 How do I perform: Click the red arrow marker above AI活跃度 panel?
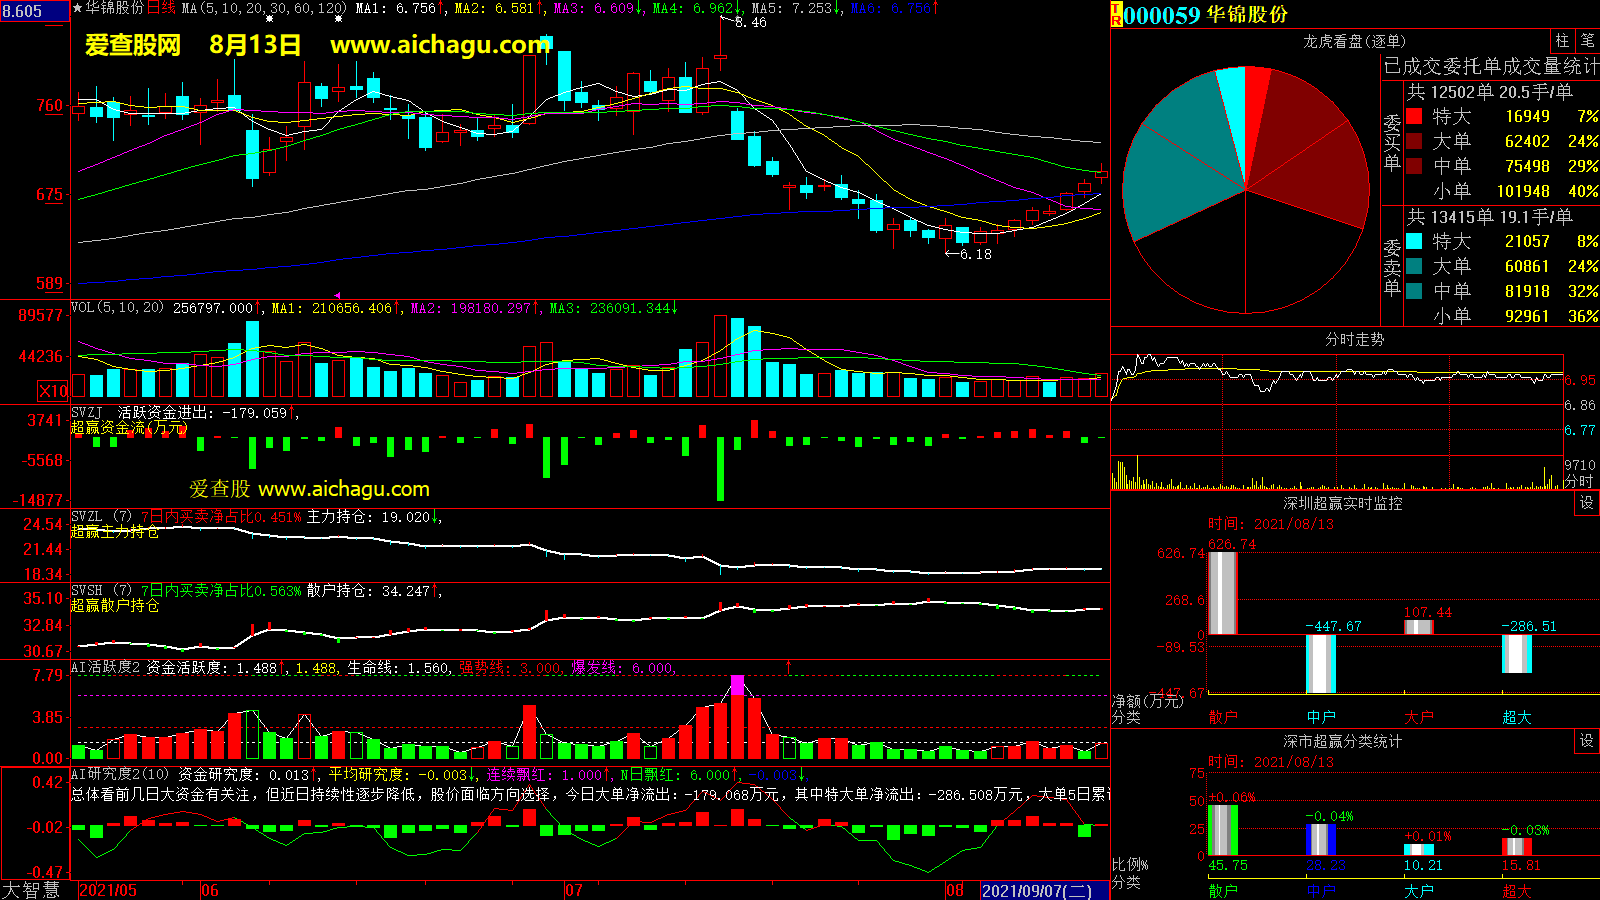[789, 666]
